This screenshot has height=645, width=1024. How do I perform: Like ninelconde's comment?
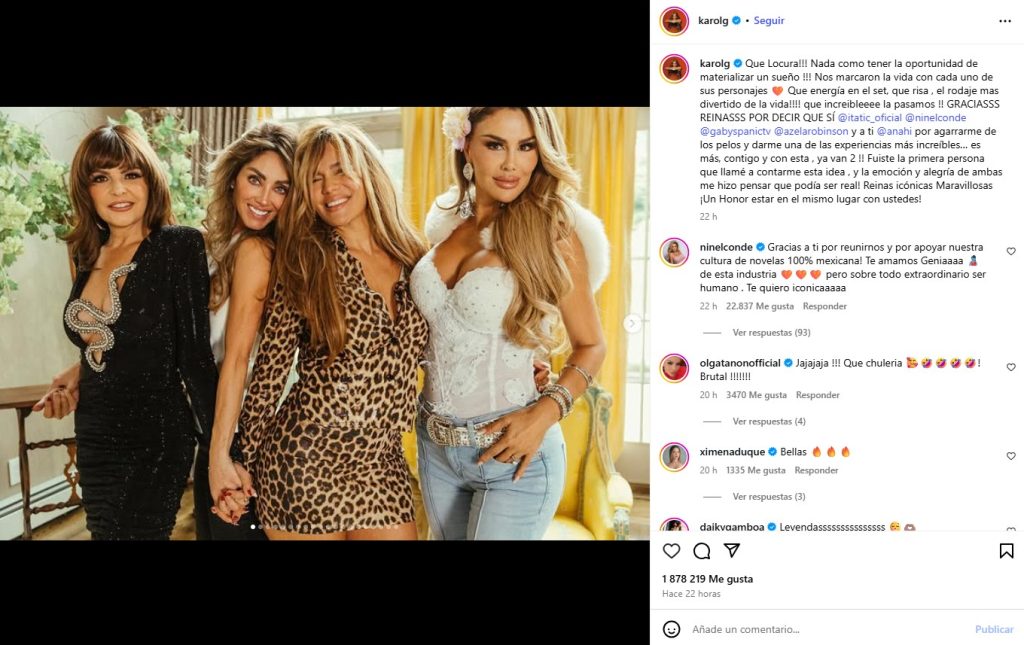[x=1011, y=252]
